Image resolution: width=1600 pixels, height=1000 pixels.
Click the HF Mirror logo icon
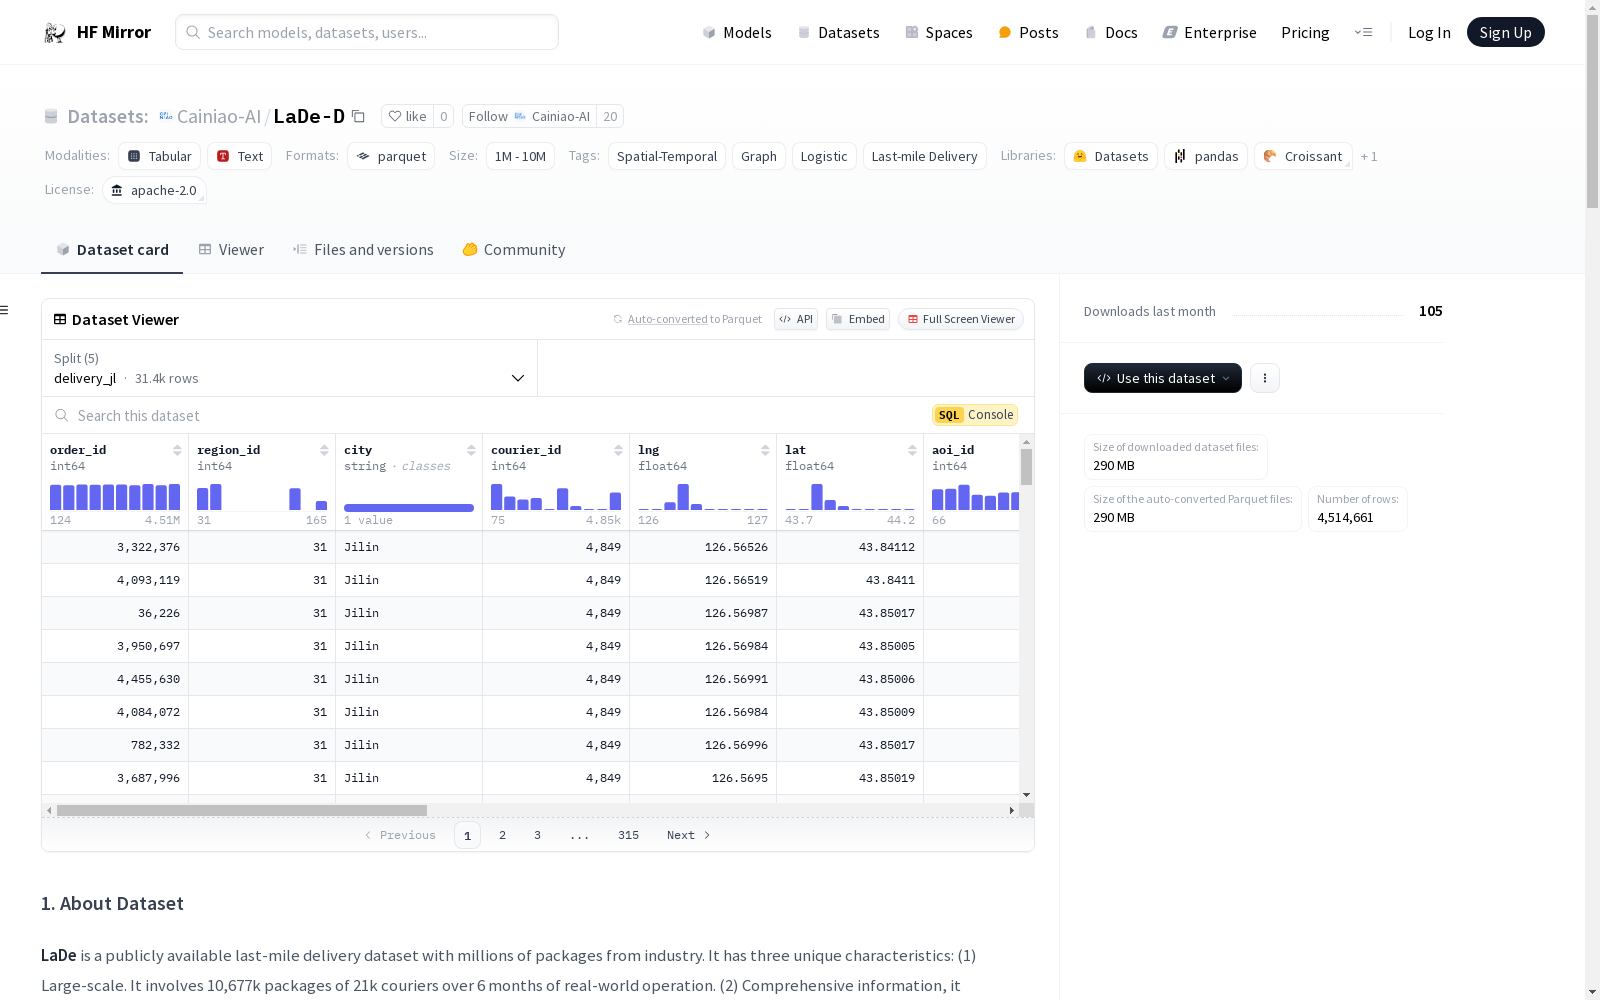tap(55, 33)
